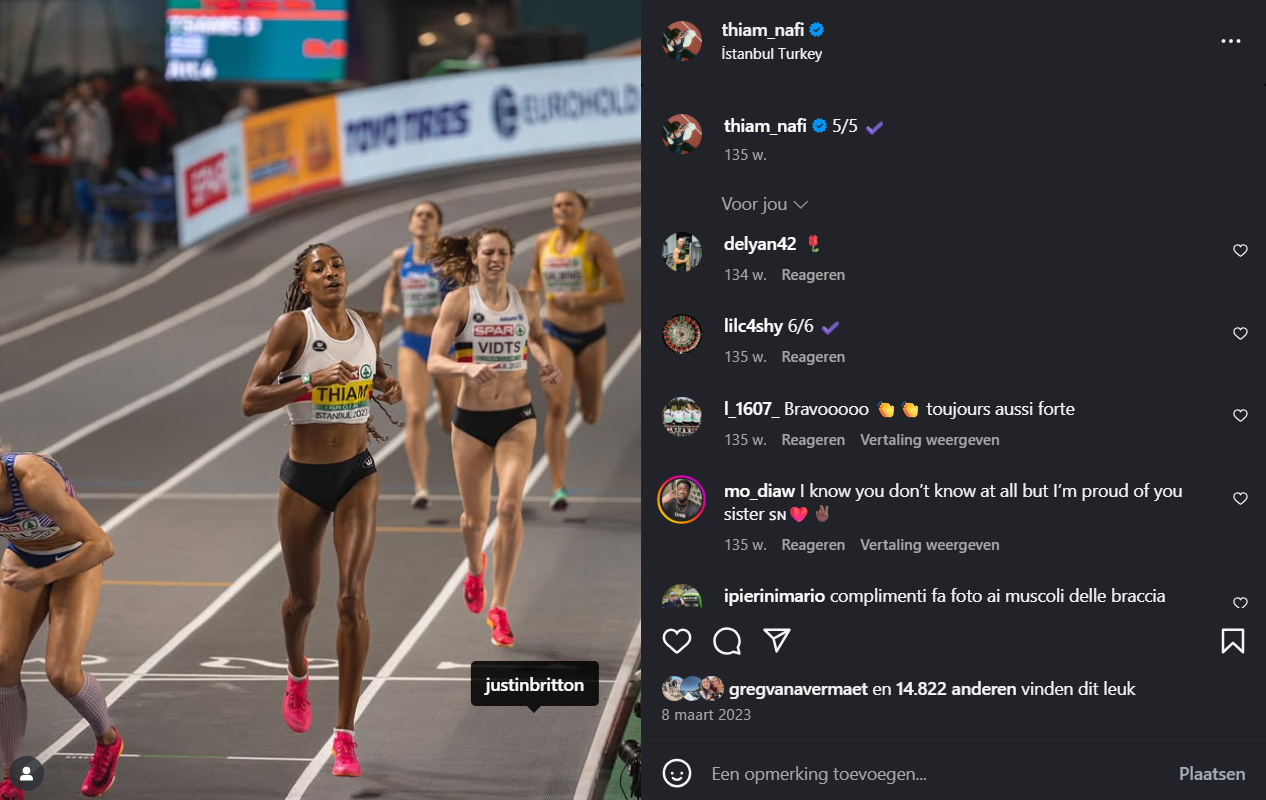Screen dimensions: 1266x800
Task: View the '14.822 anderen' likes list
Action: [x=956, y=689]
